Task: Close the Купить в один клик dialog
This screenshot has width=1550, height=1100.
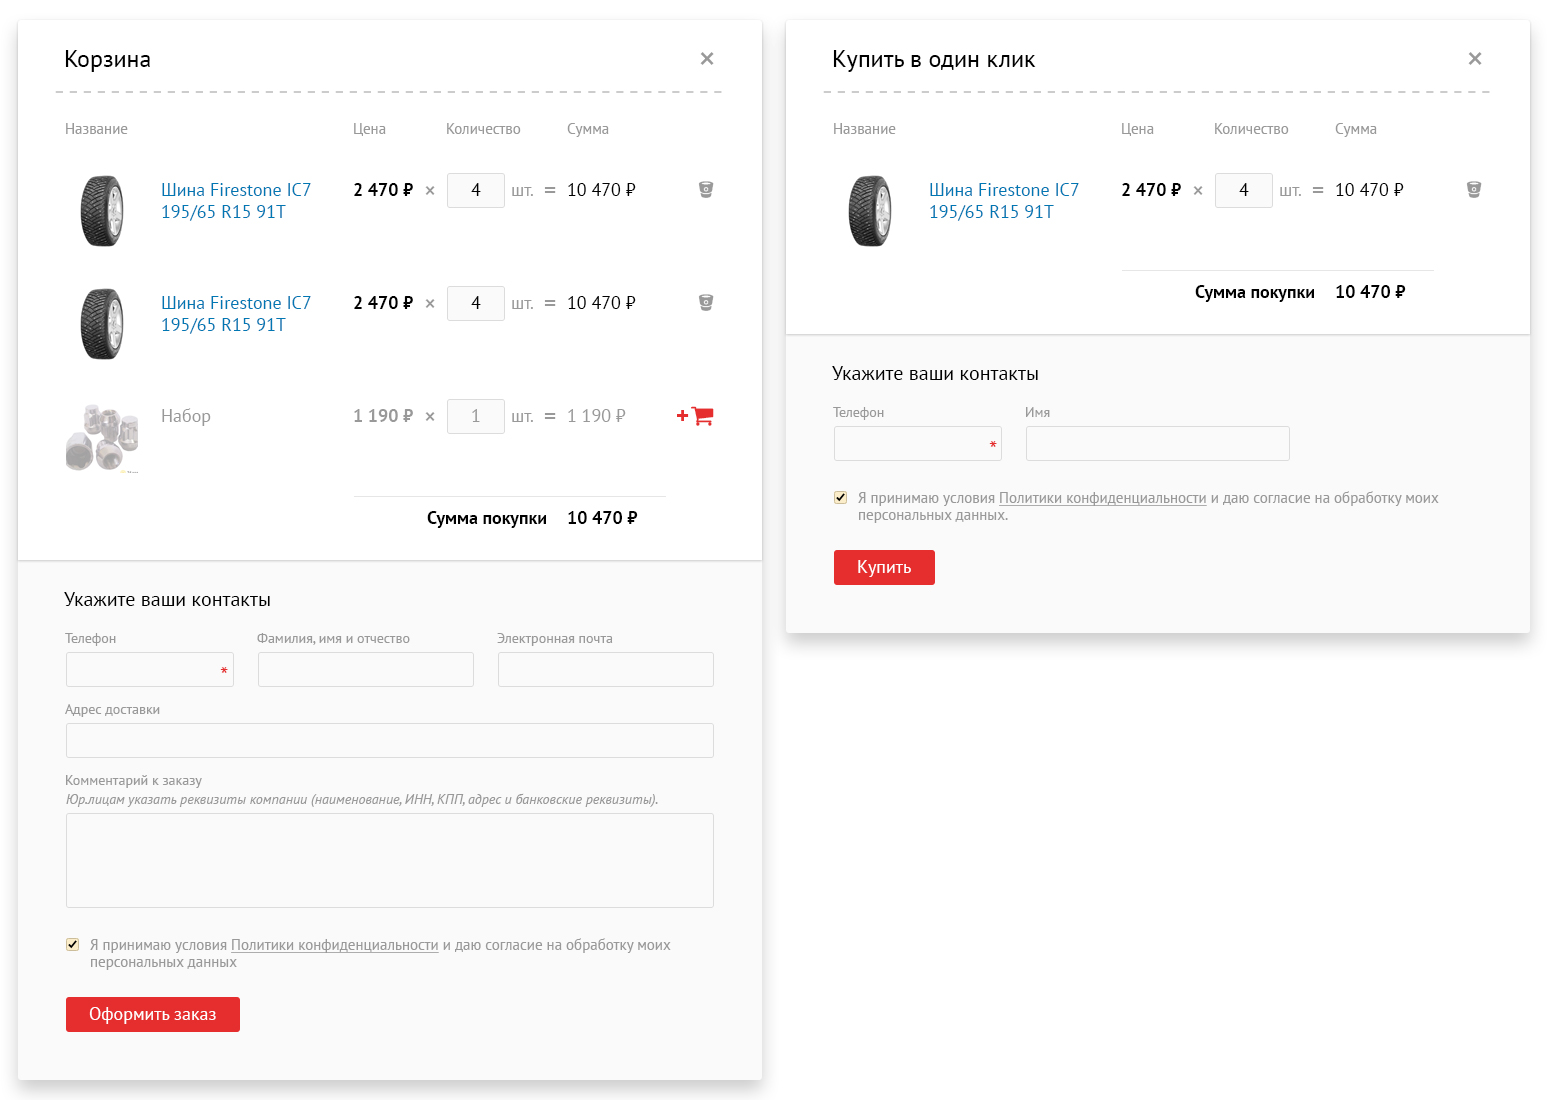Action: pos(1475,59)
